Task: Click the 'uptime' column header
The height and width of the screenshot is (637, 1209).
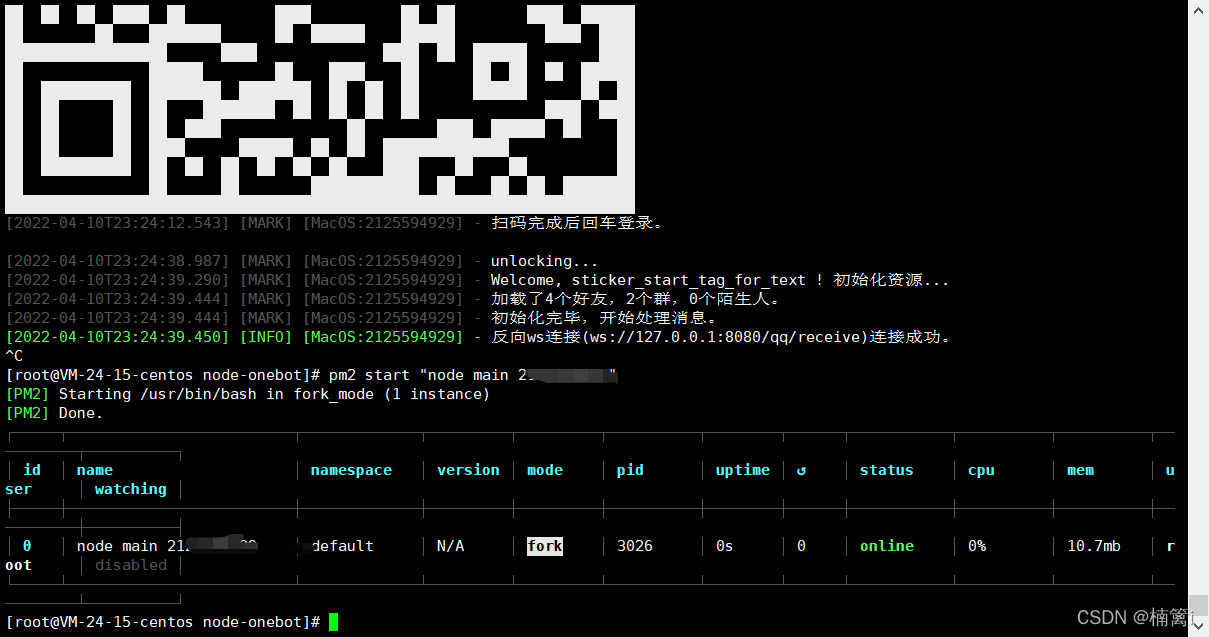Action: click(743, 470)
